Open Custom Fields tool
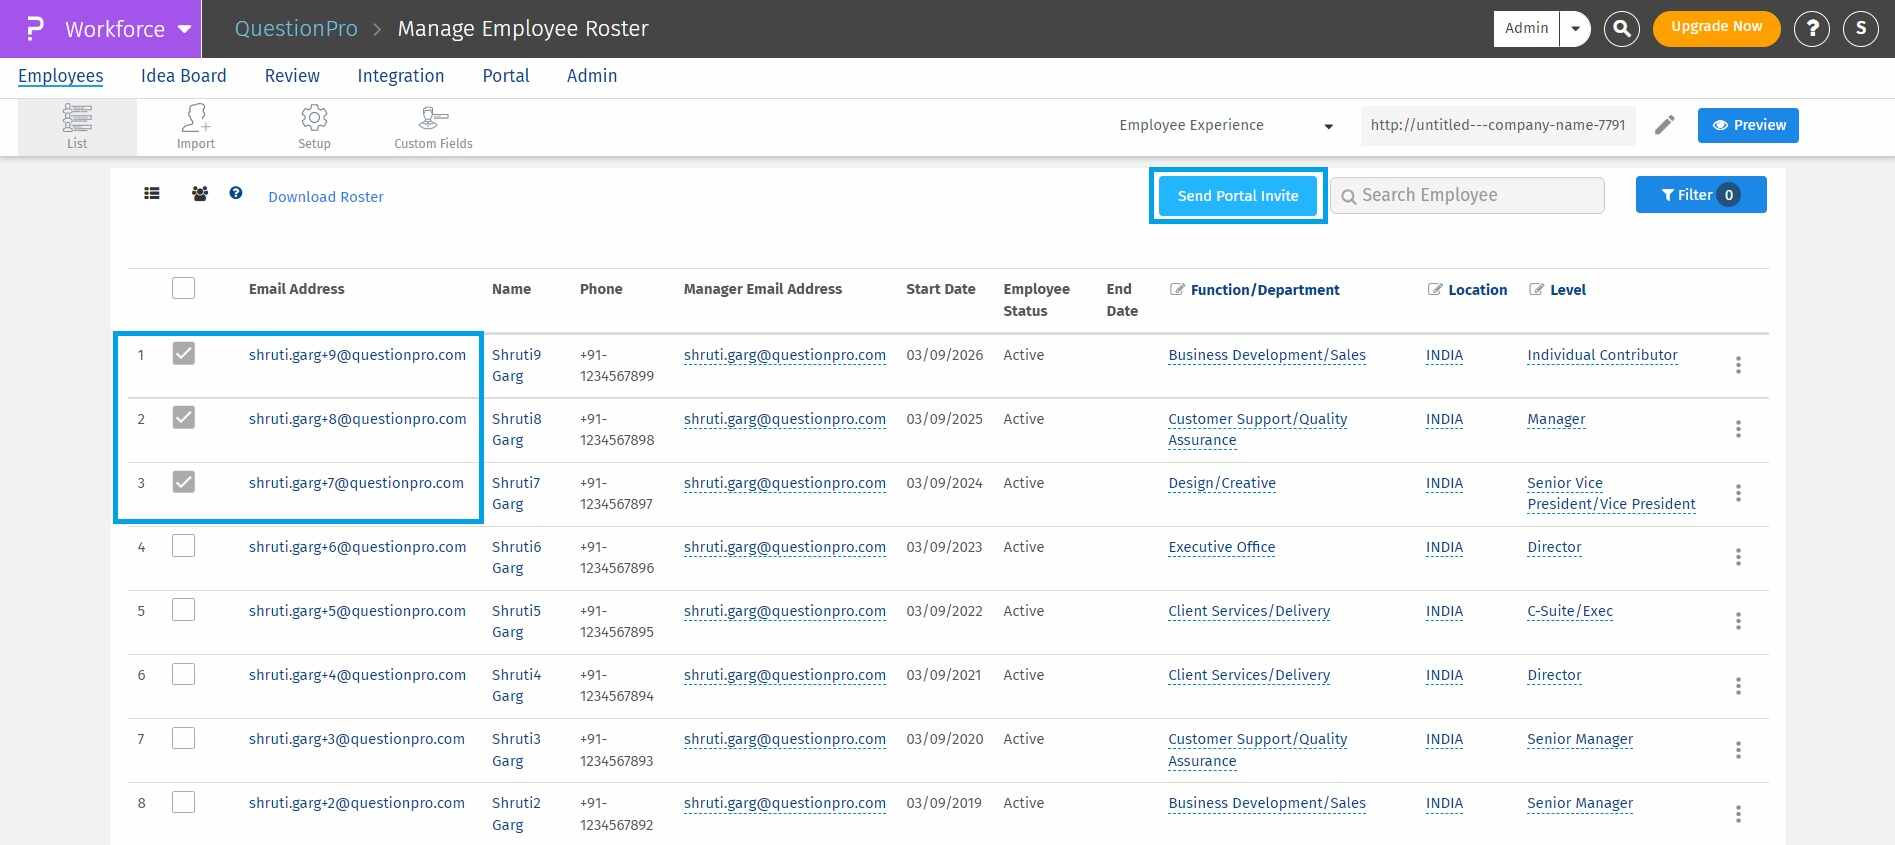The width and height of the screenshot is (1895, 845). pyautogui.click(x=433, y=127)
